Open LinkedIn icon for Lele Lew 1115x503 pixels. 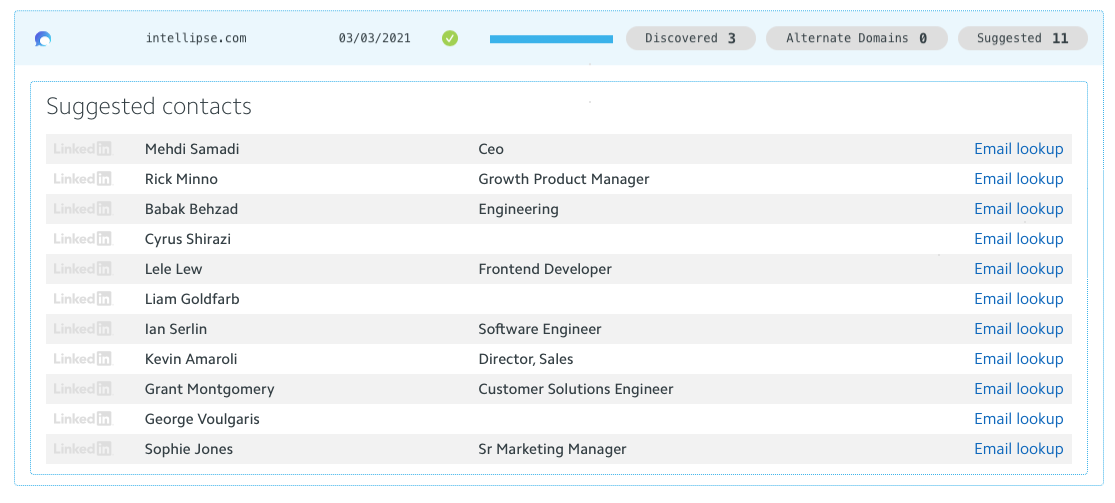(82, 269)
